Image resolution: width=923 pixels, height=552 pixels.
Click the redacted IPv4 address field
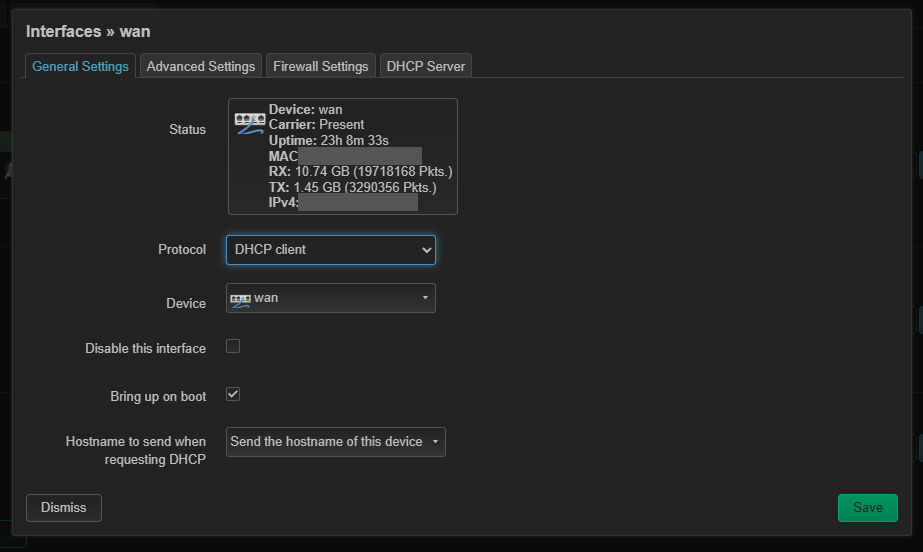pos(358,202)
